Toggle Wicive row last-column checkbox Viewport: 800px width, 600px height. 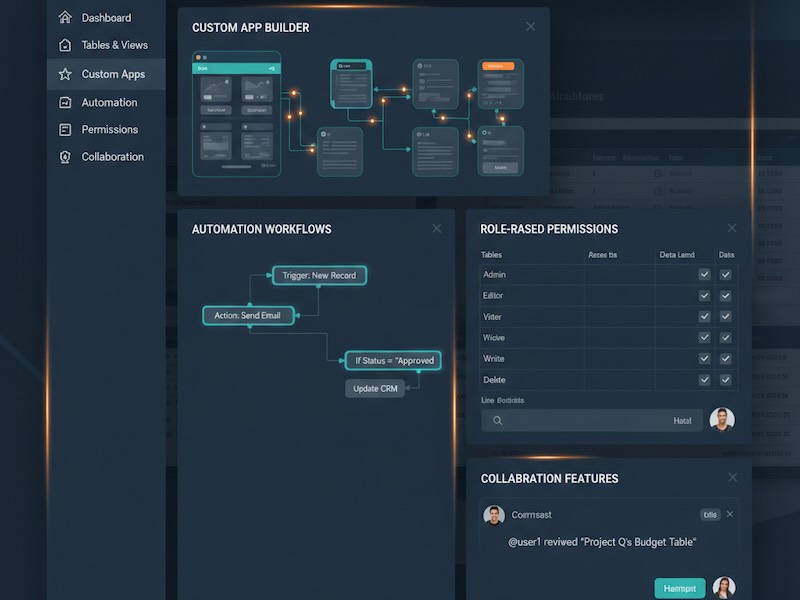click(726, 337)
